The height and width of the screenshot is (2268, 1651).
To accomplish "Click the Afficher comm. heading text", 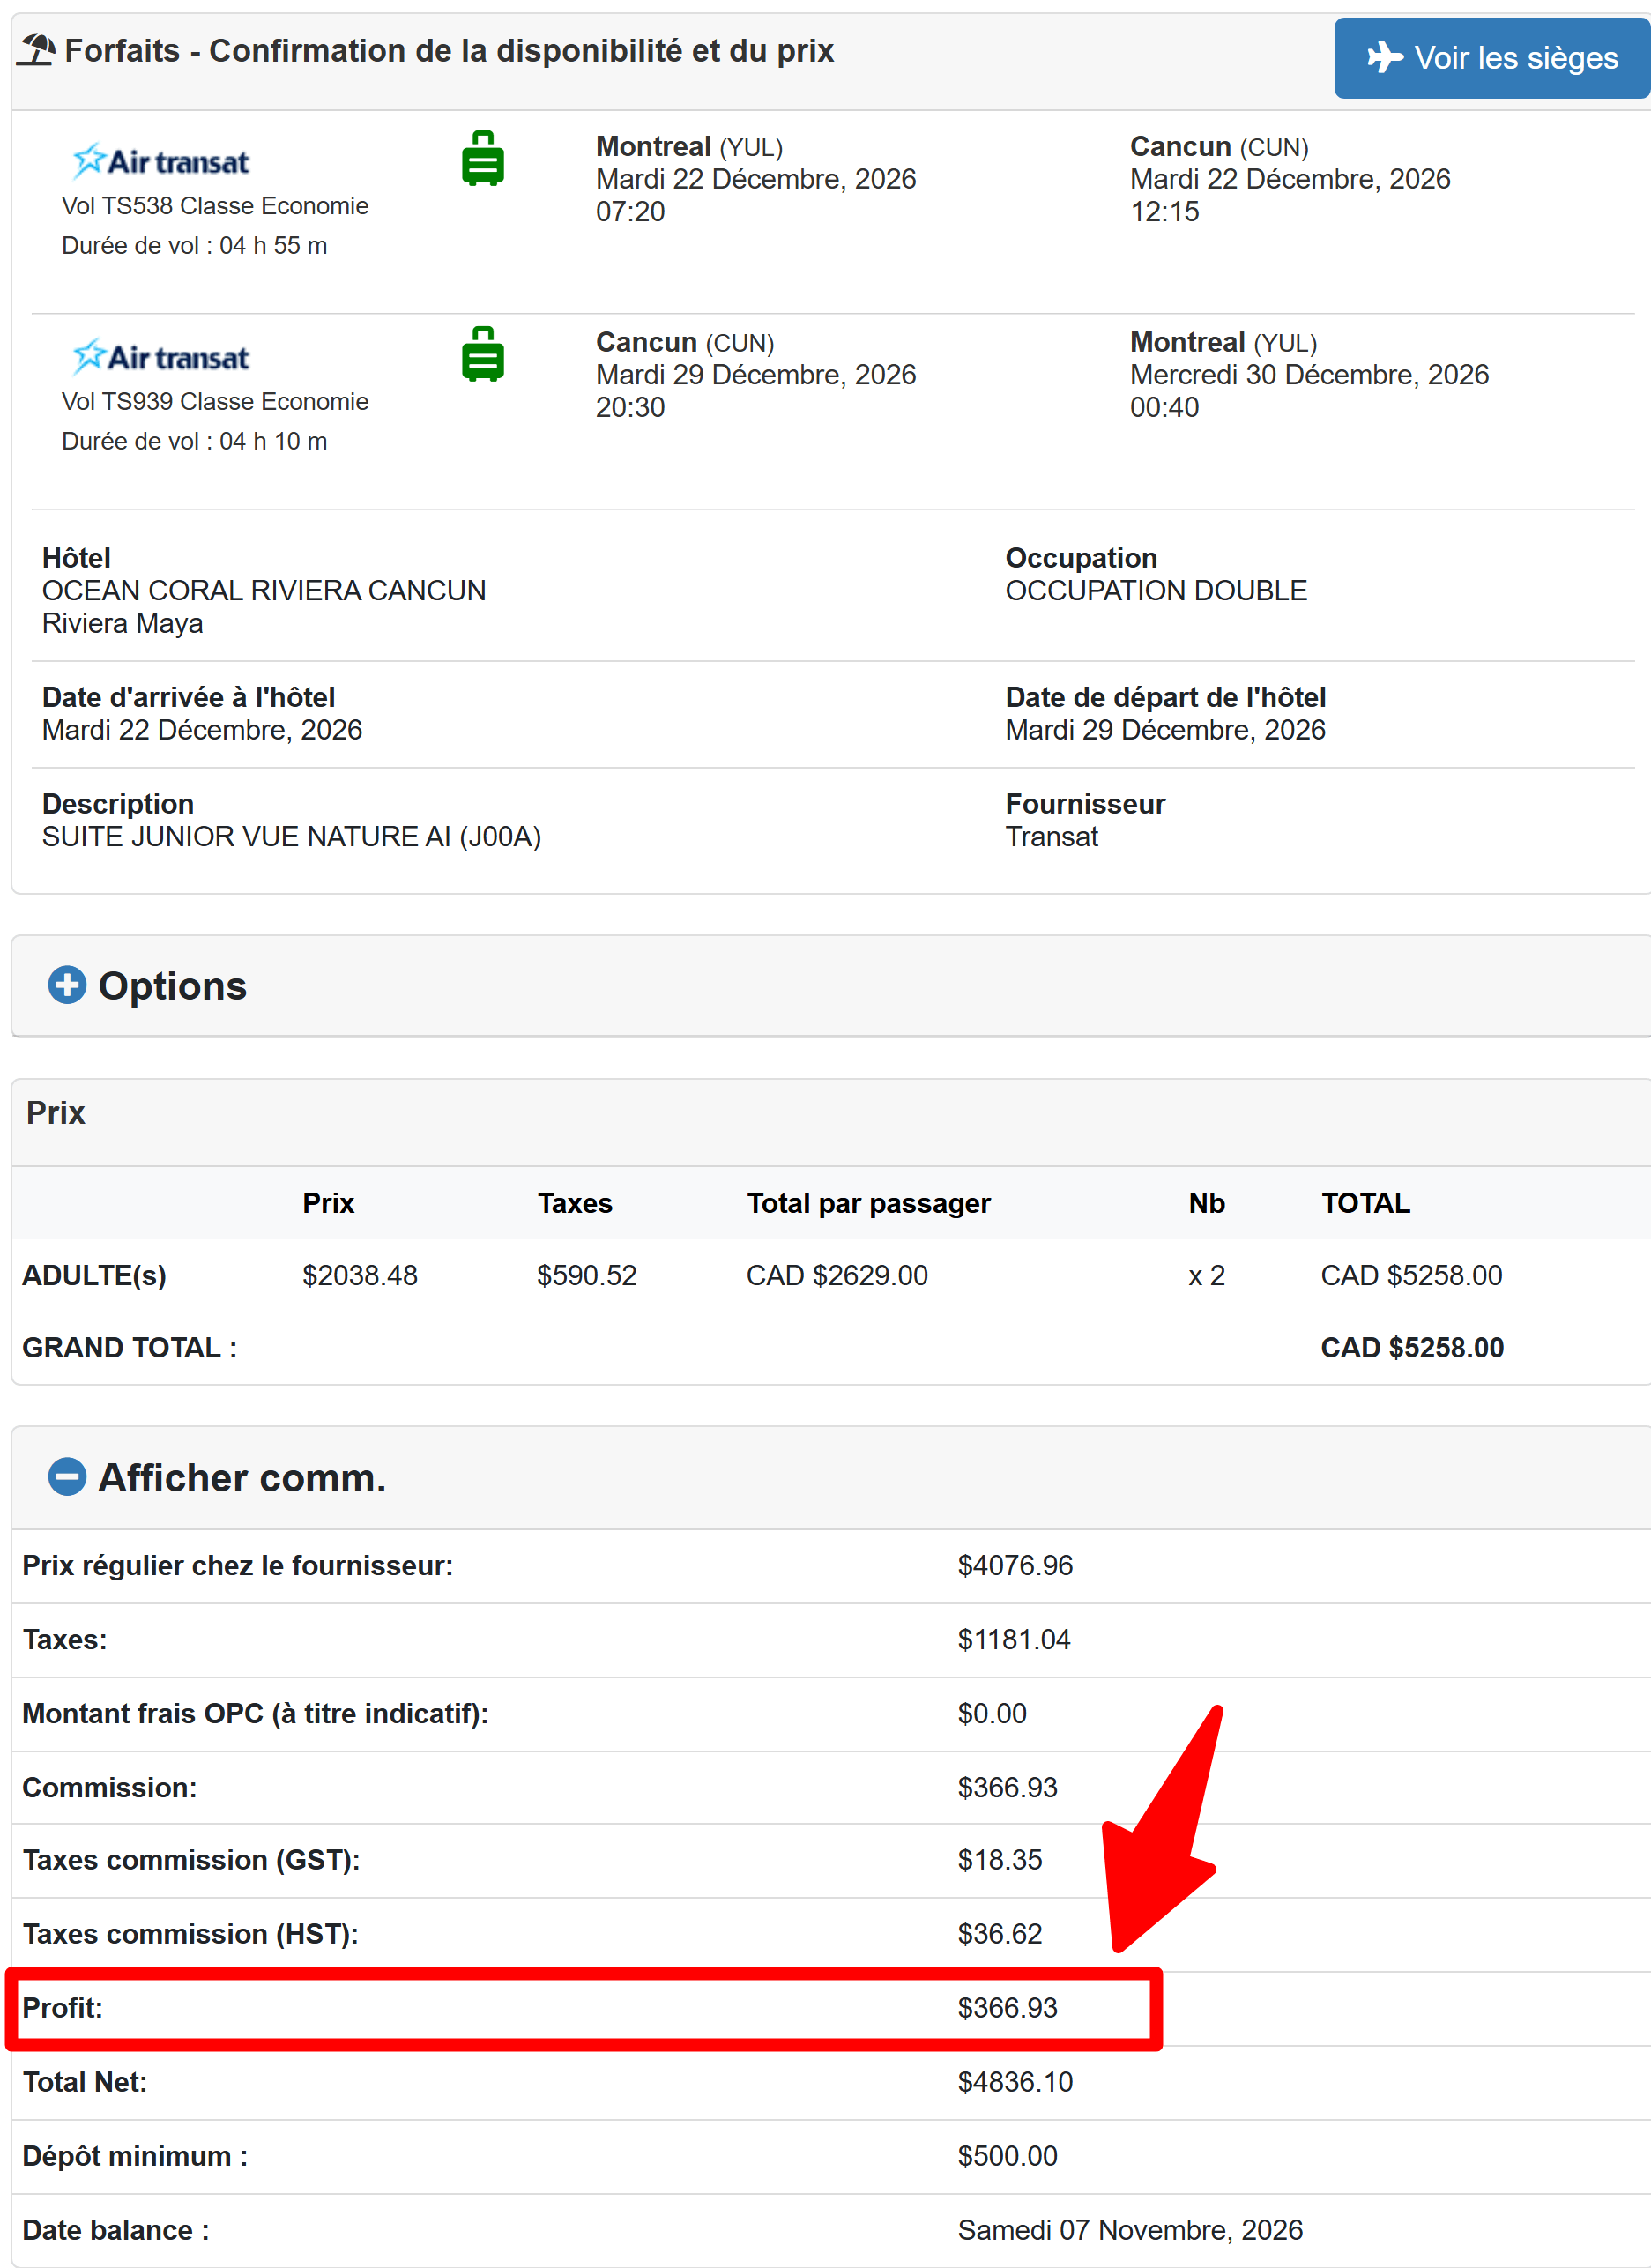I will [x=242, y=1478].
